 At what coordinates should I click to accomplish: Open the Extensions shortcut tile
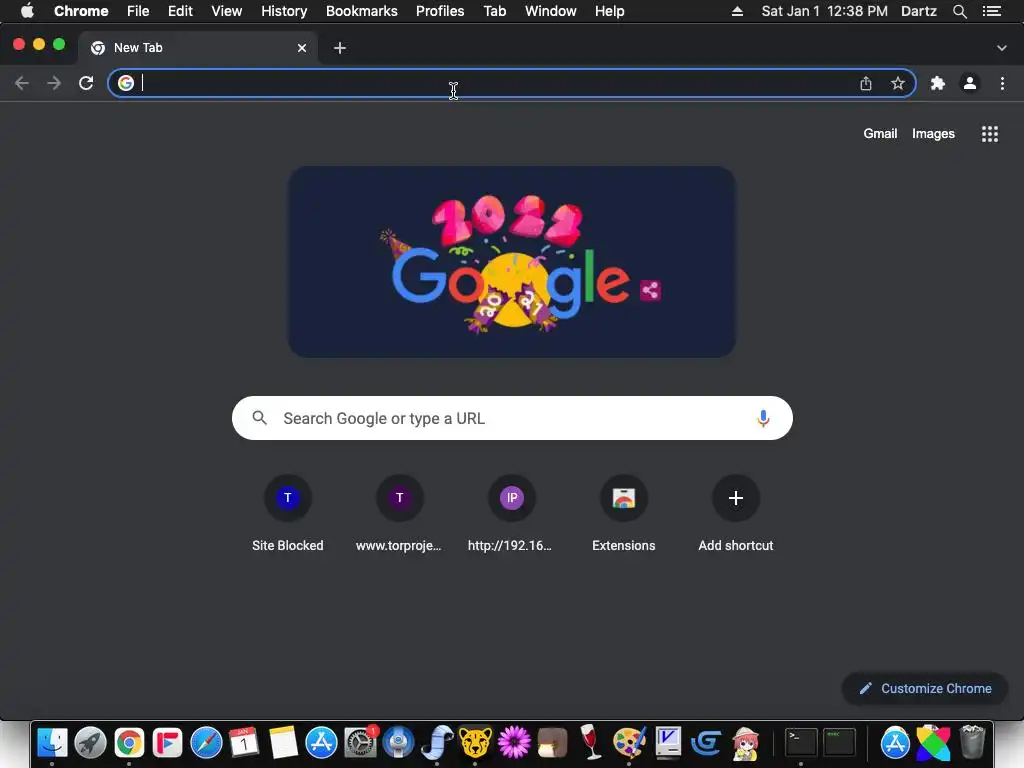click(624, 515)
